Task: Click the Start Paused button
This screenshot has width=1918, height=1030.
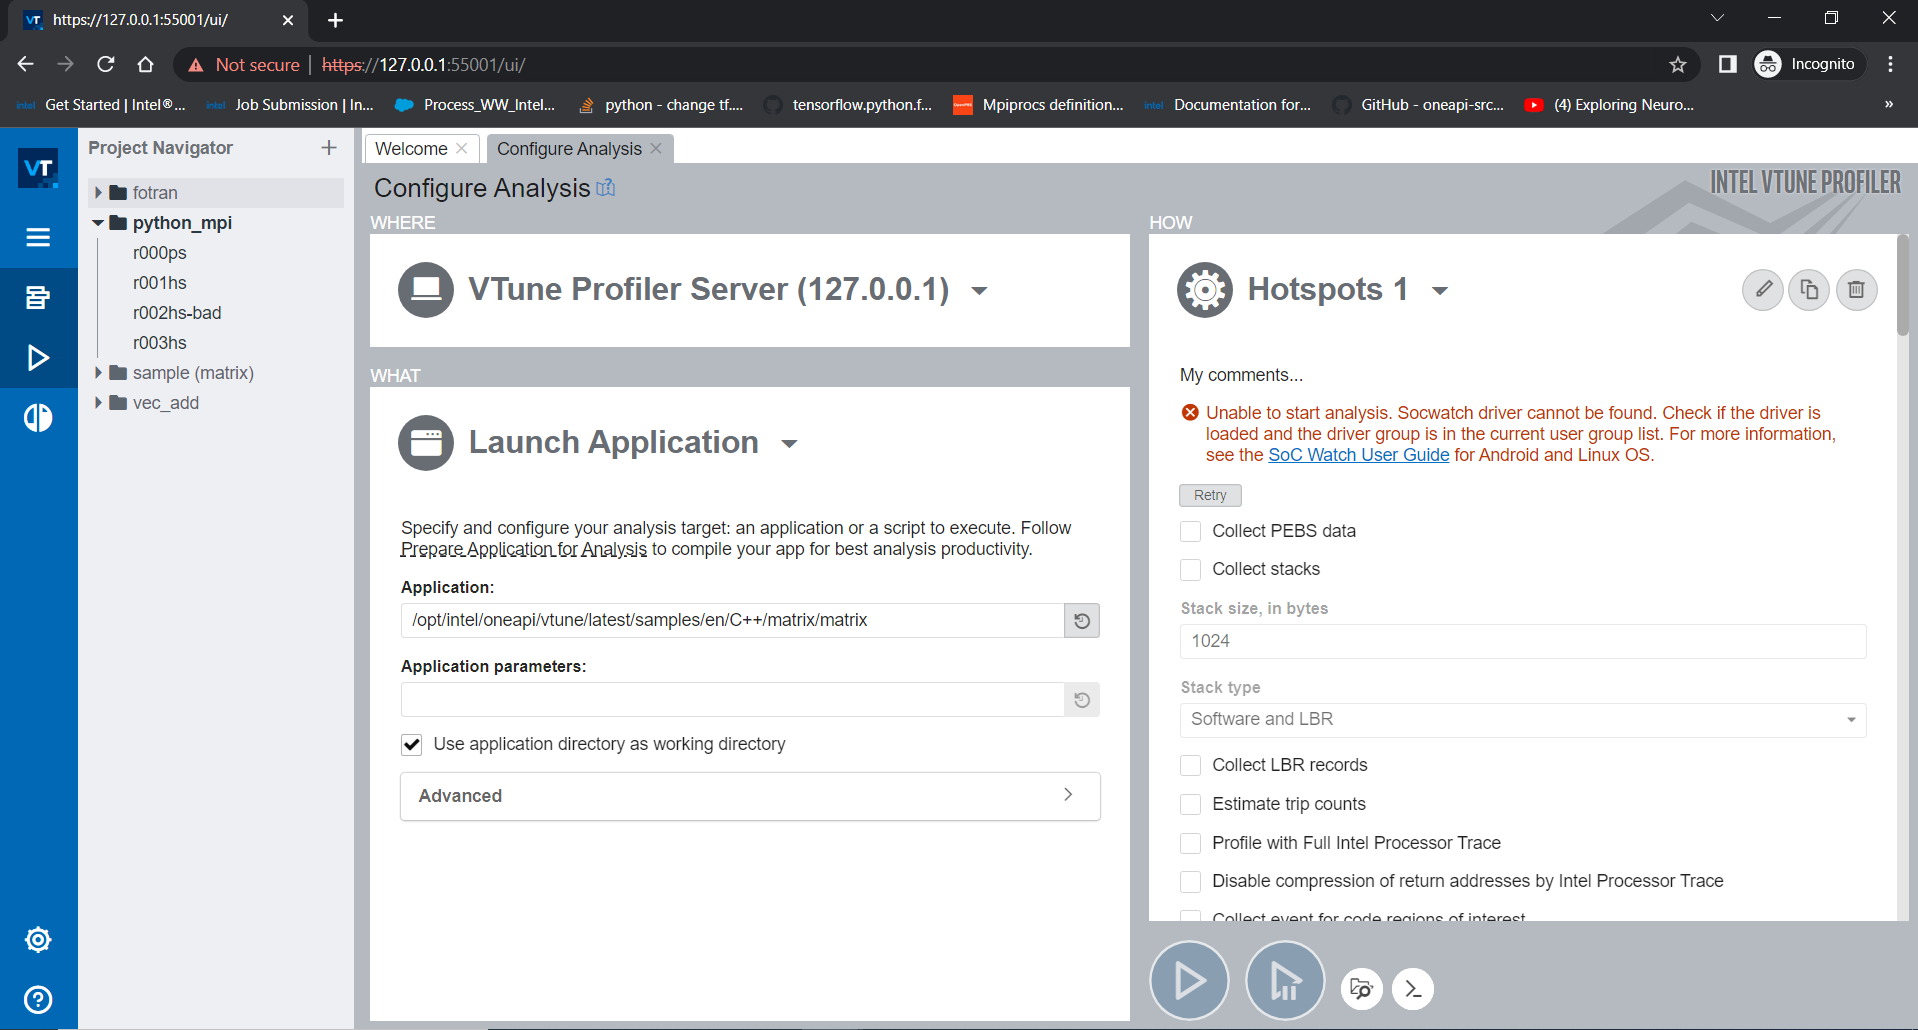Action: pos(1285,981)
